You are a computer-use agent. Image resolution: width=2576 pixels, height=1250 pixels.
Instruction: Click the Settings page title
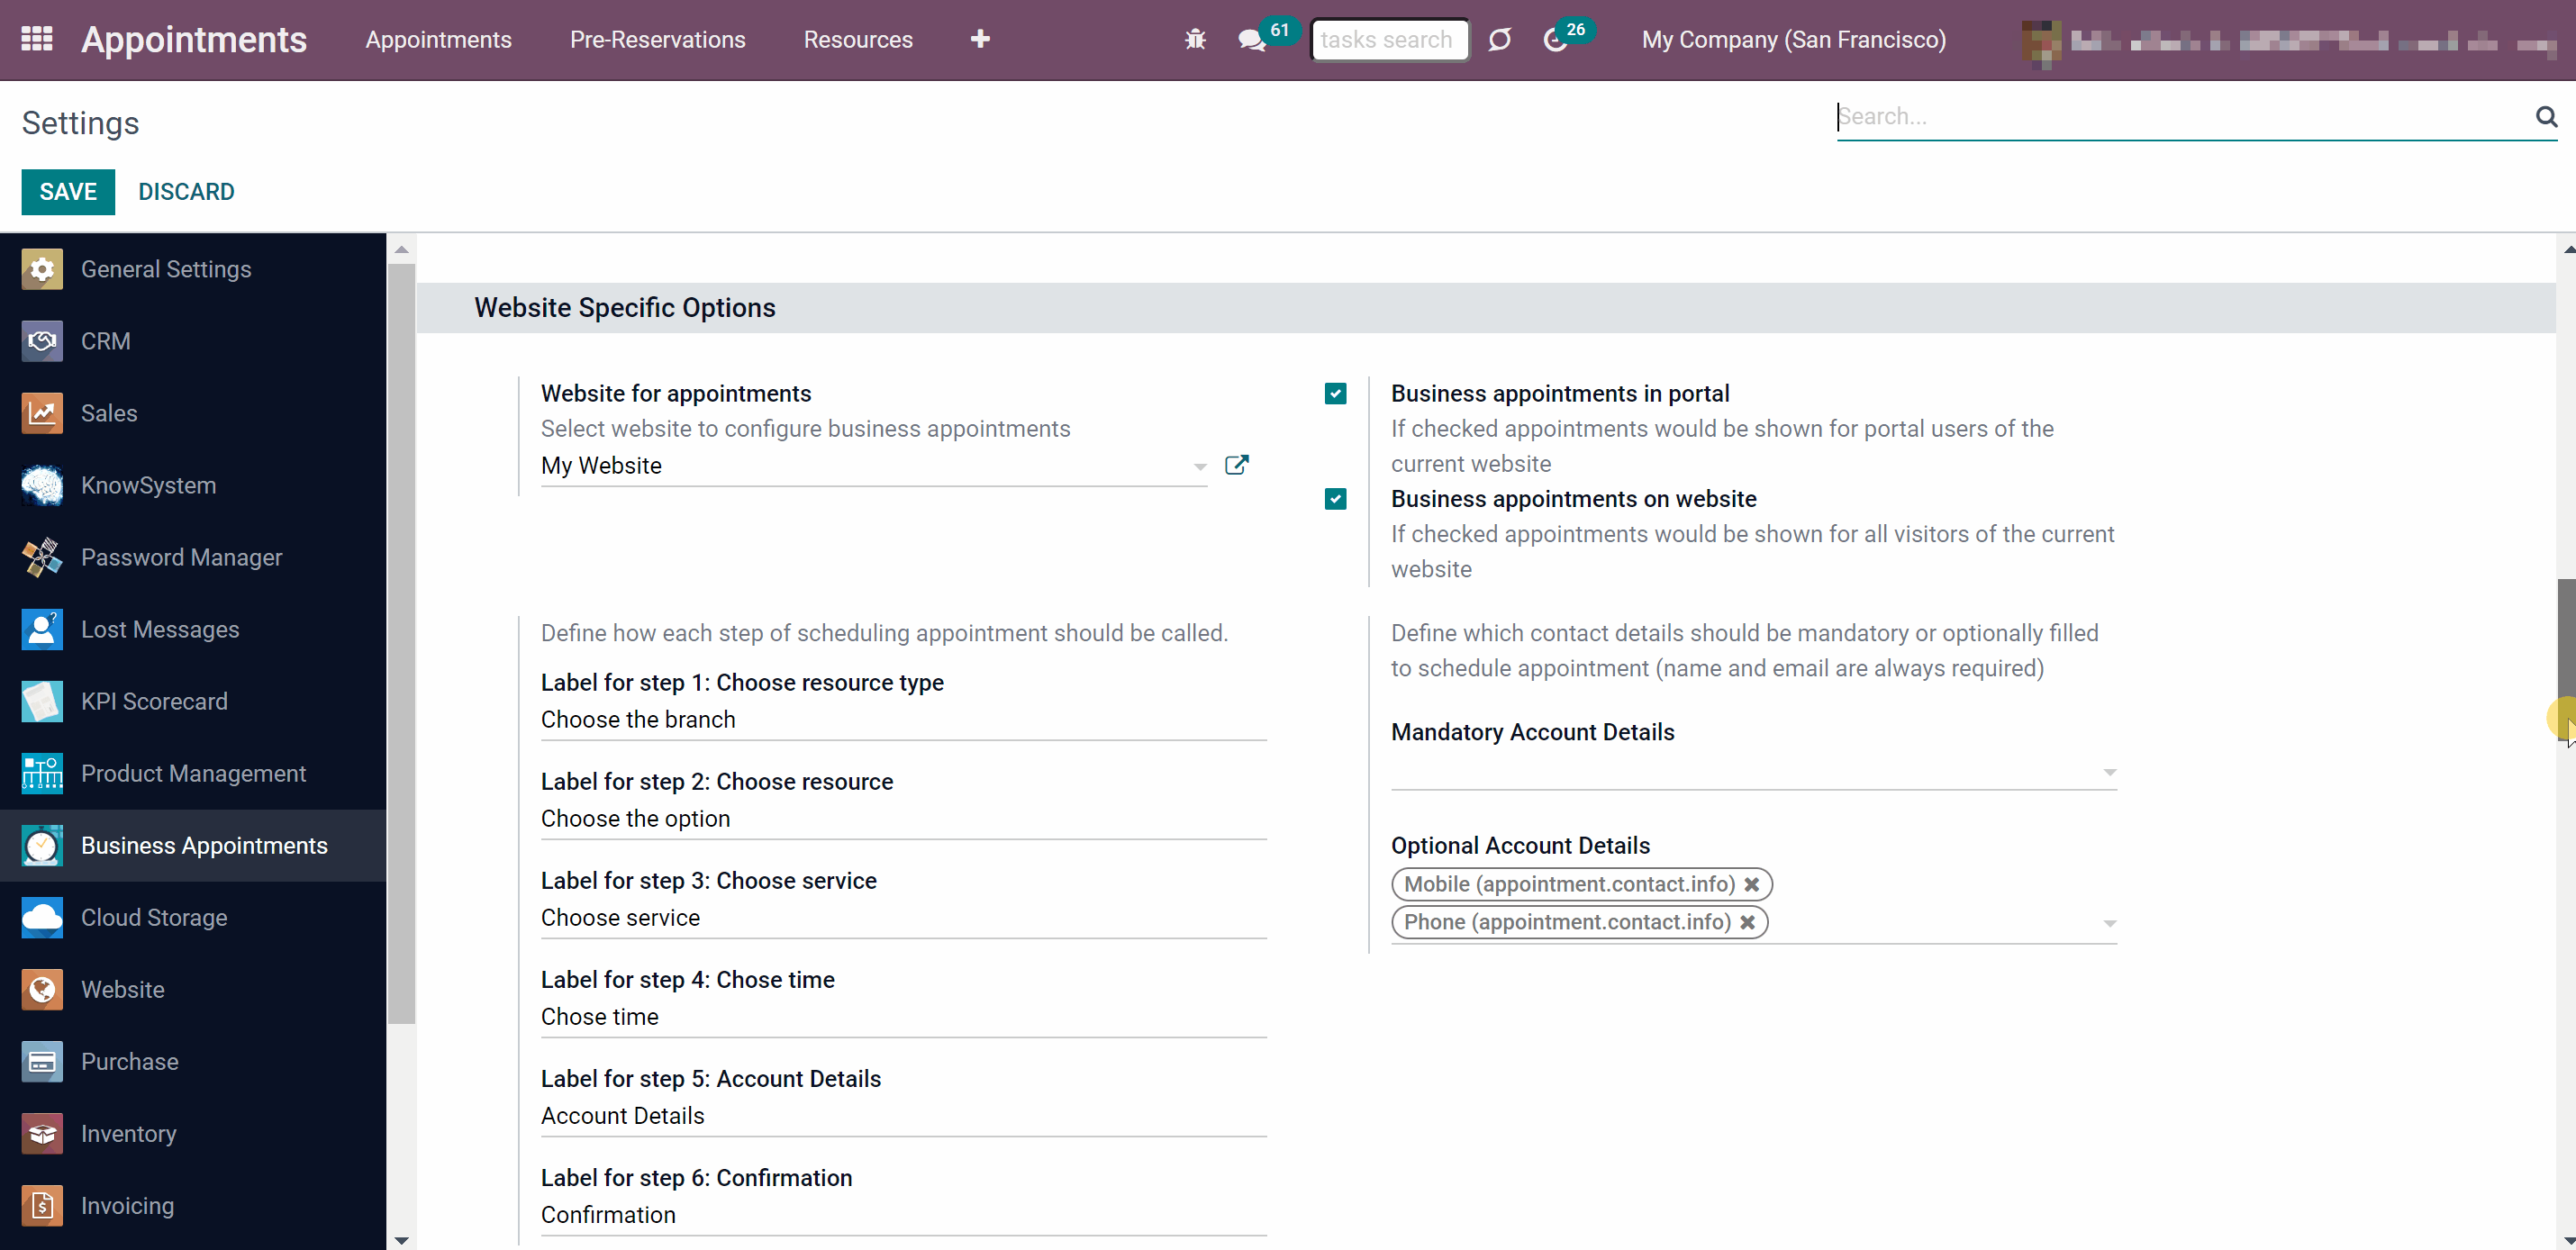pyautogui.click(x=80, y=123)
